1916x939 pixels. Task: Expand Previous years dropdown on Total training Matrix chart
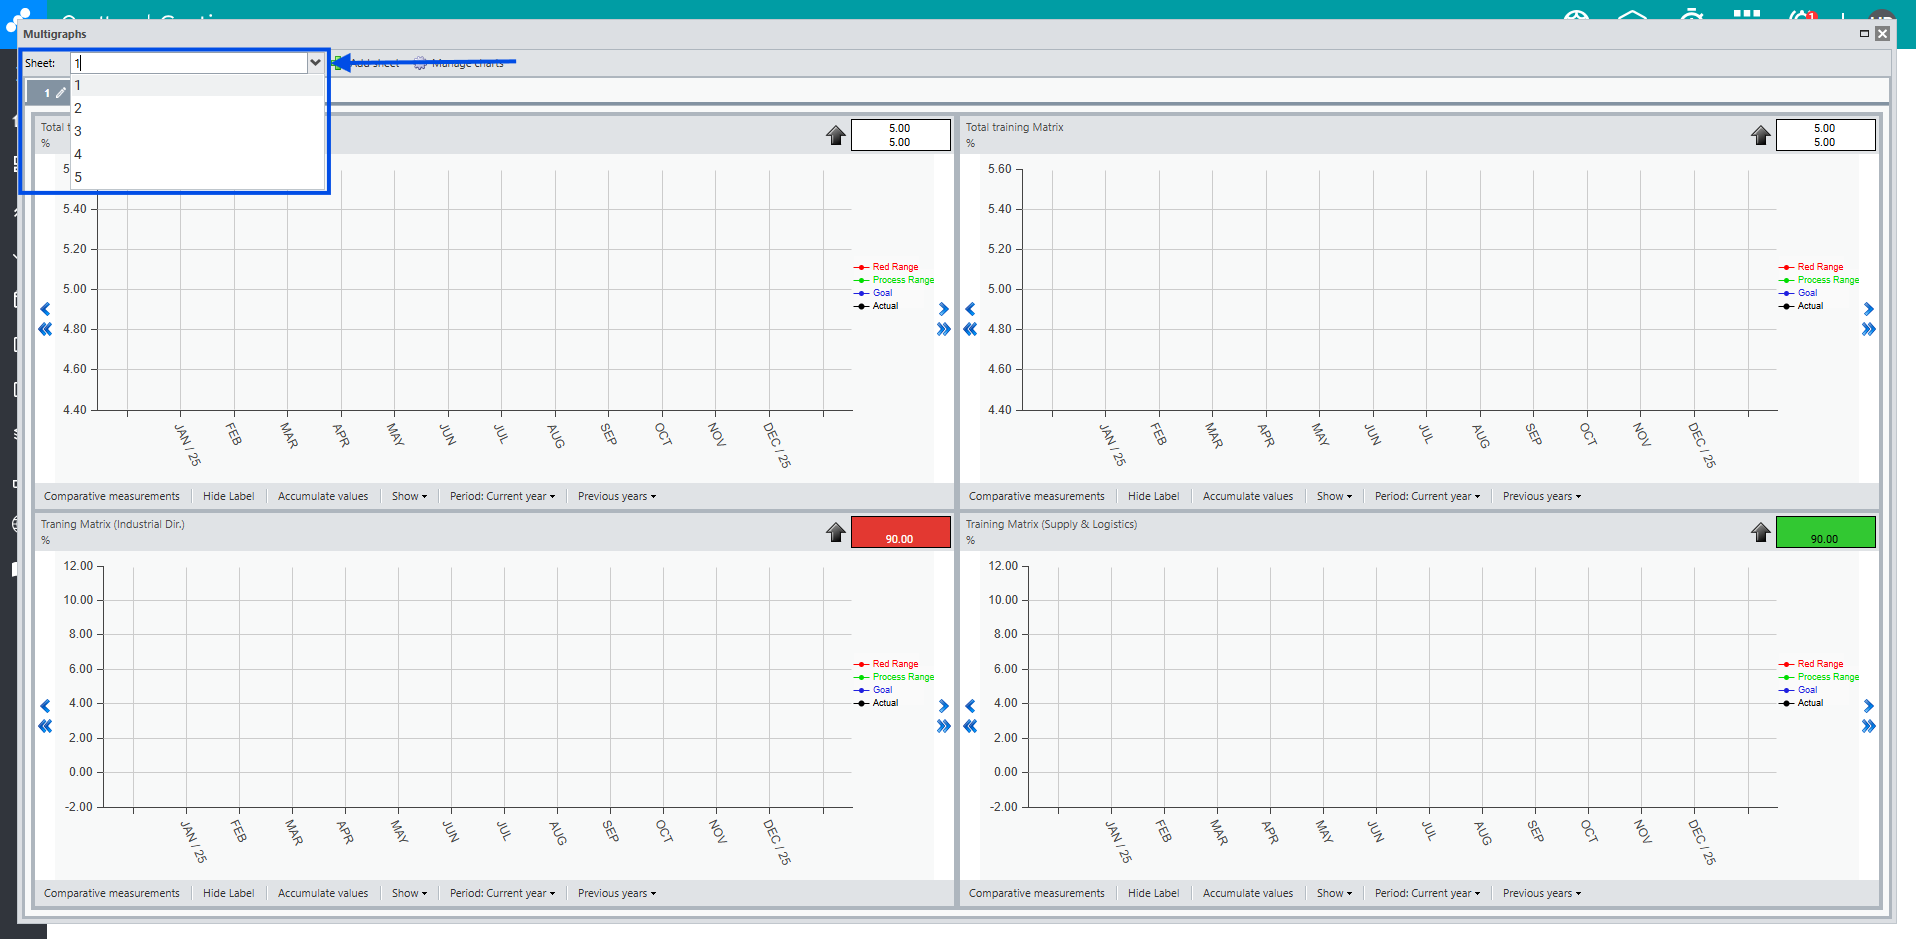pyautogui.click(x=1541, y=496)
